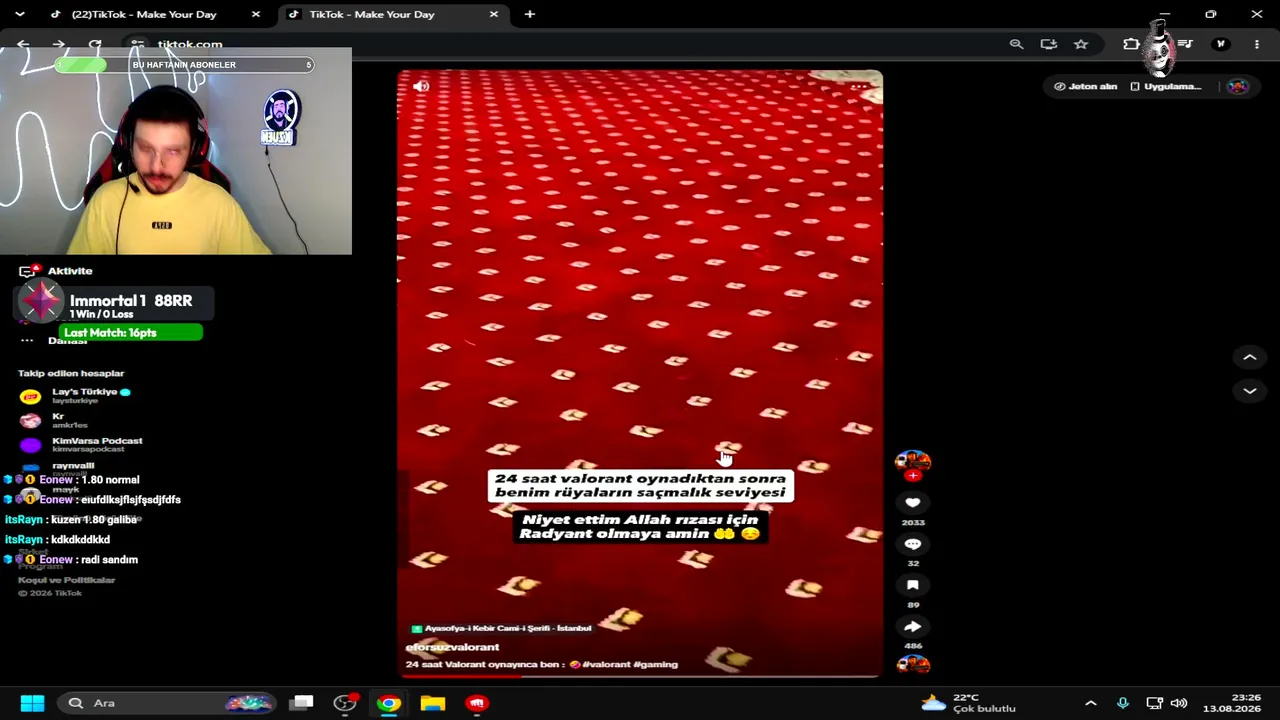This screenshot has width=1280, height=720.
Task: Open the KimVarsa Podcast followed account
Action: point(82,445)
